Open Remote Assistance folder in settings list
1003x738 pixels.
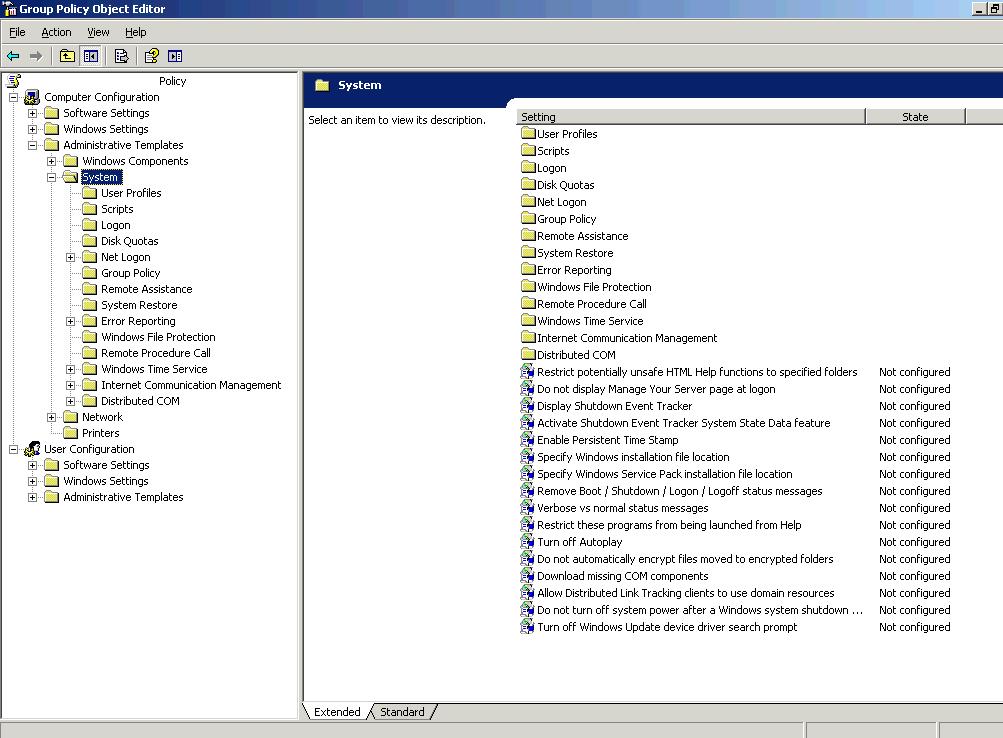point(582,236)
